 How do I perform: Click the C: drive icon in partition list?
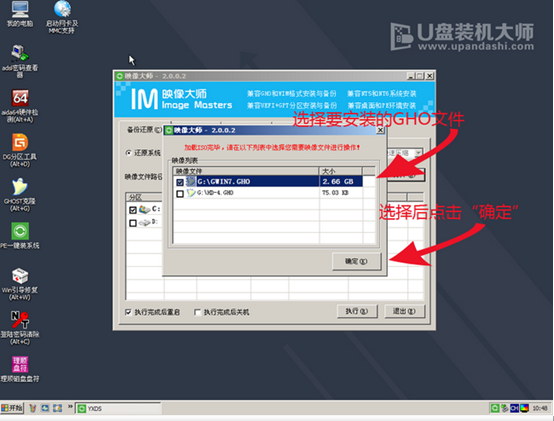click(x=144, y=209)
